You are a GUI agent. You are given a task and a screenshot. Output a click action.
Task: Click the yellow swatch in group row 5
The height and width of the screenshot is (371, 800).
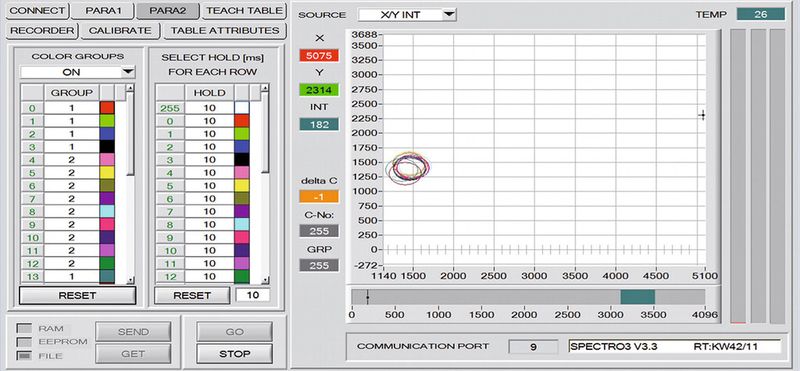(x=107, y=172)
